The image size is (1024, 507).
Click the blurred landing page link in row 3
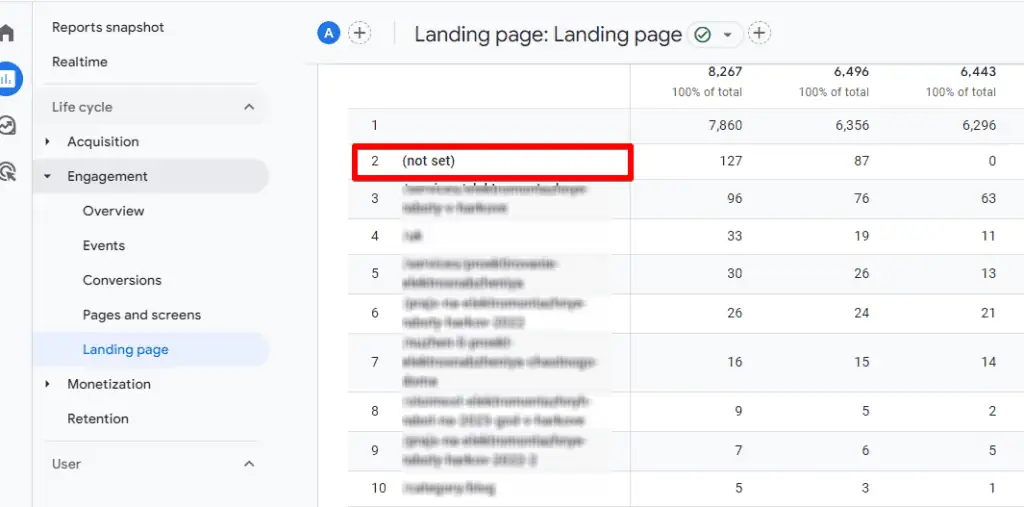click(494, 199)
